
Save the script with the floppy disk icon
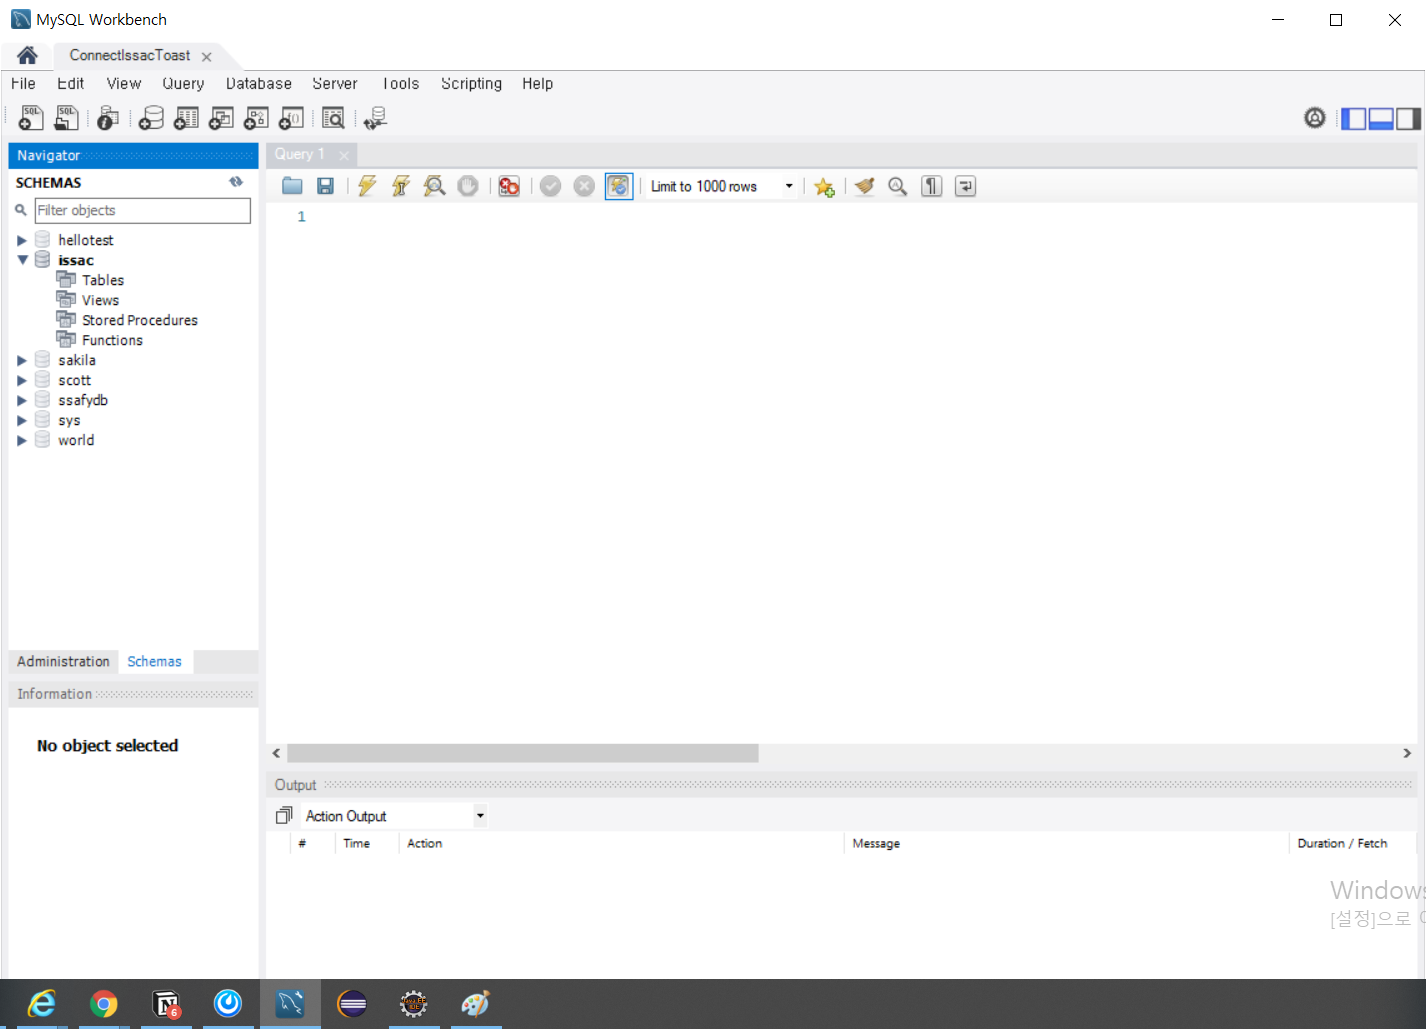[x=325, y=186]
